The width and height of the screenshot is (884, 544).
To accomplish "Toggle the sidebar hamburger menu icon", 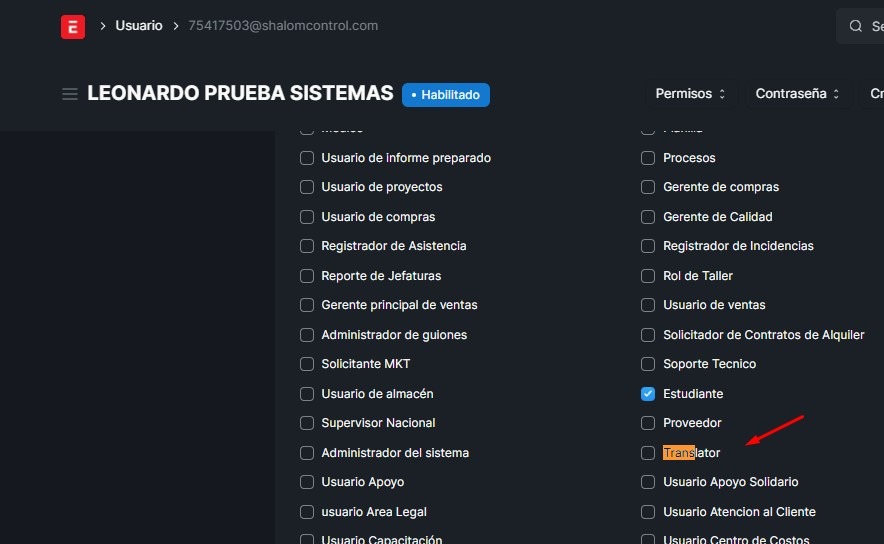I will tap(70, 94).
